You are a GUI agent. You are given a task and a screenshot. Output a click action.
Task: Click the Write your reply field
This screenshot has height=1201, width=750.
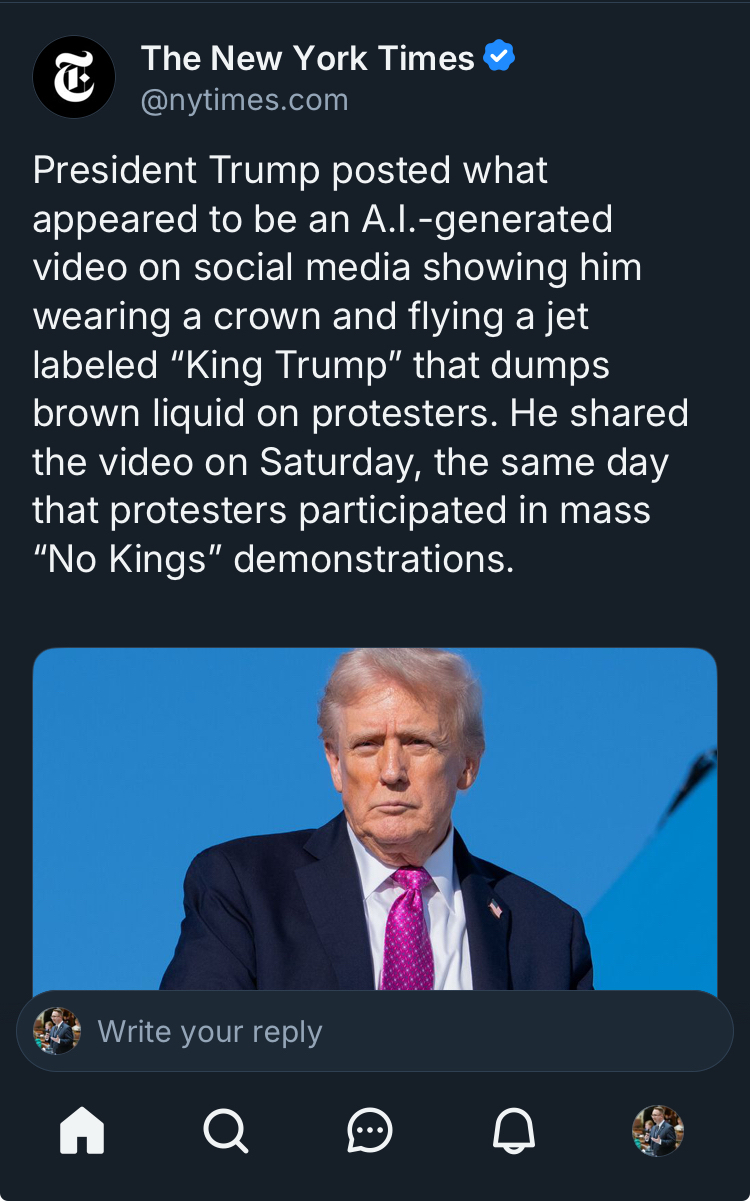(x=400, y=1031)
